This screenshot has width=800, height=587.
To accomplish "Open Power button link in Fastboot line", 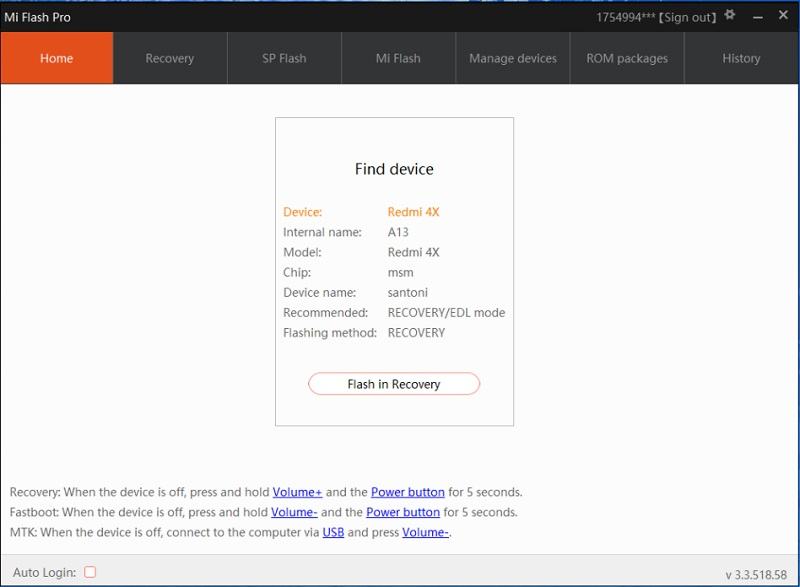I will [403, 512].
